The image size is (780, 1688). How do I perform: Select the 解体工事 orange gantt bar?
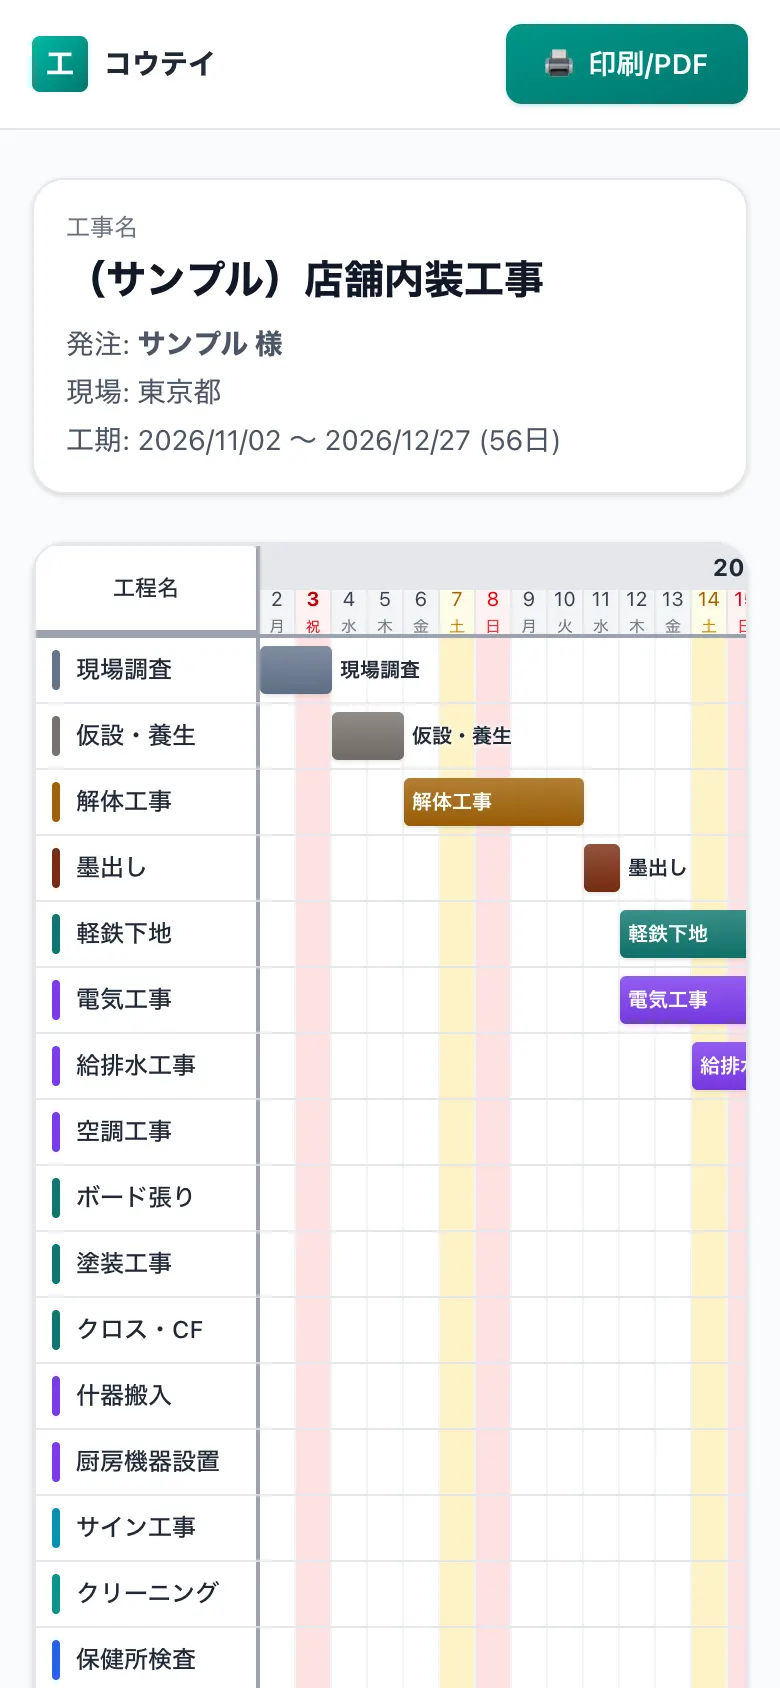click(494, 802)
